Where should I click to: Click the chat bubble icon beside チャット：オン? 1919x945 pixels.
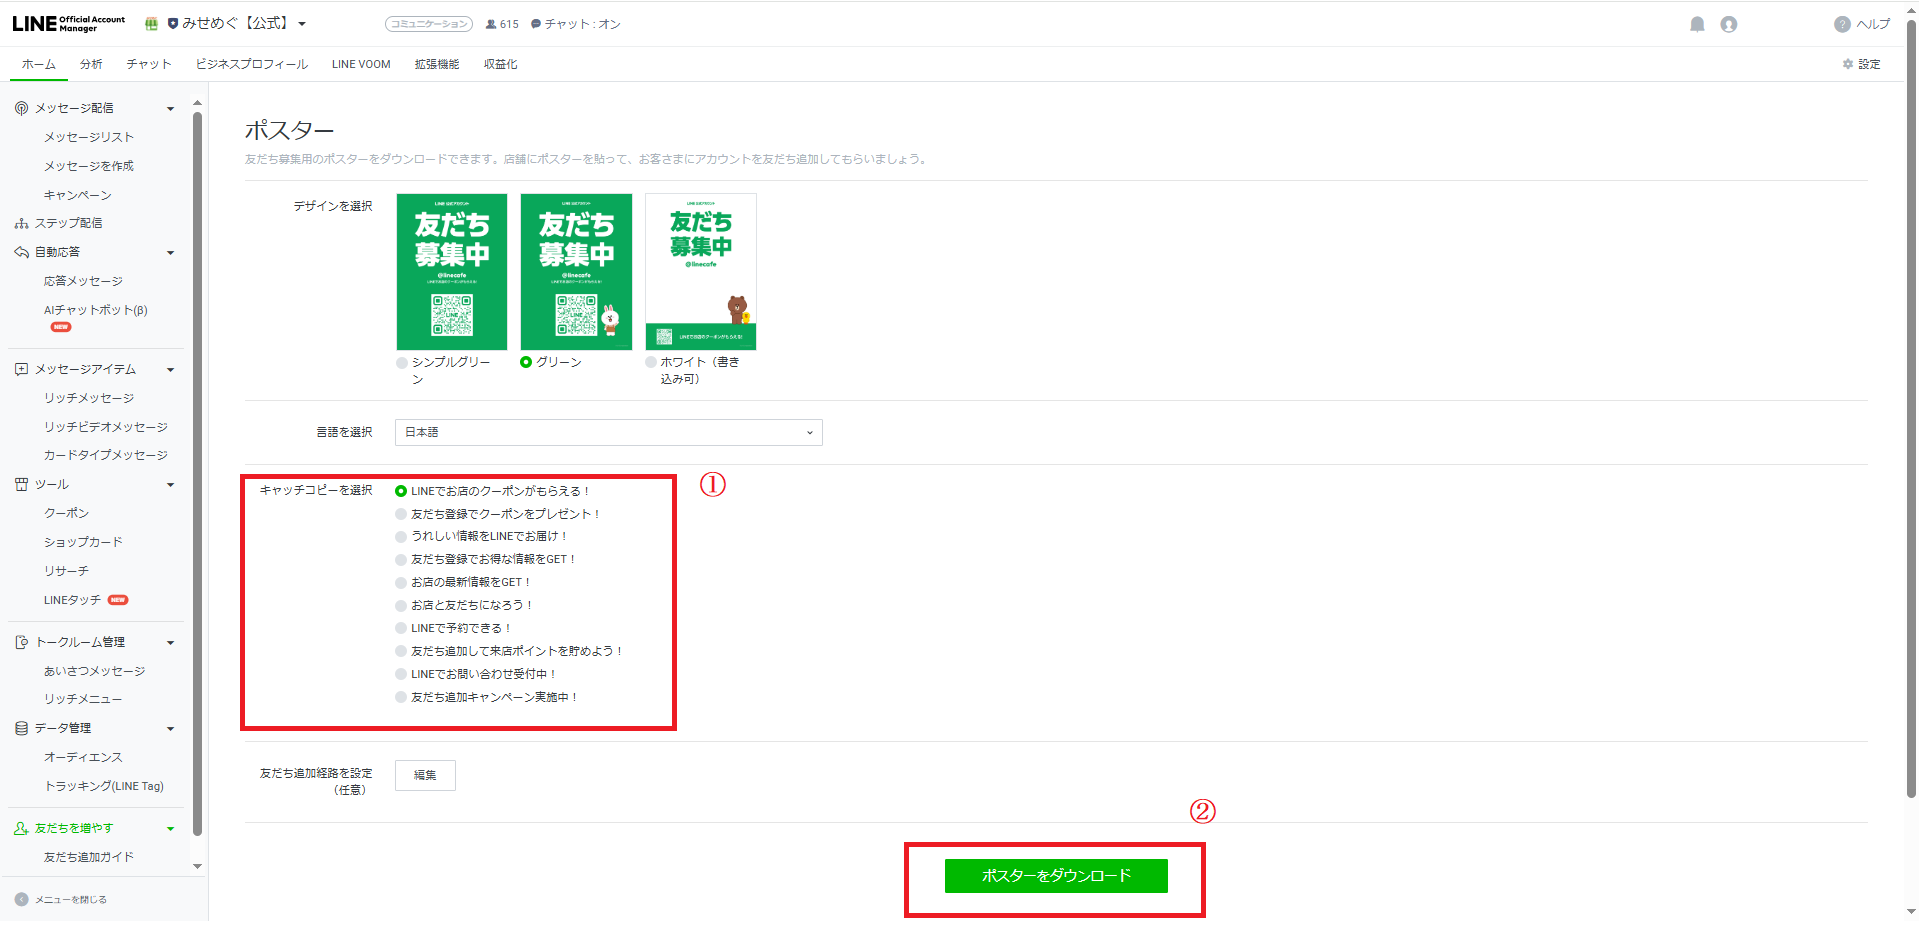tap(536, 24)
